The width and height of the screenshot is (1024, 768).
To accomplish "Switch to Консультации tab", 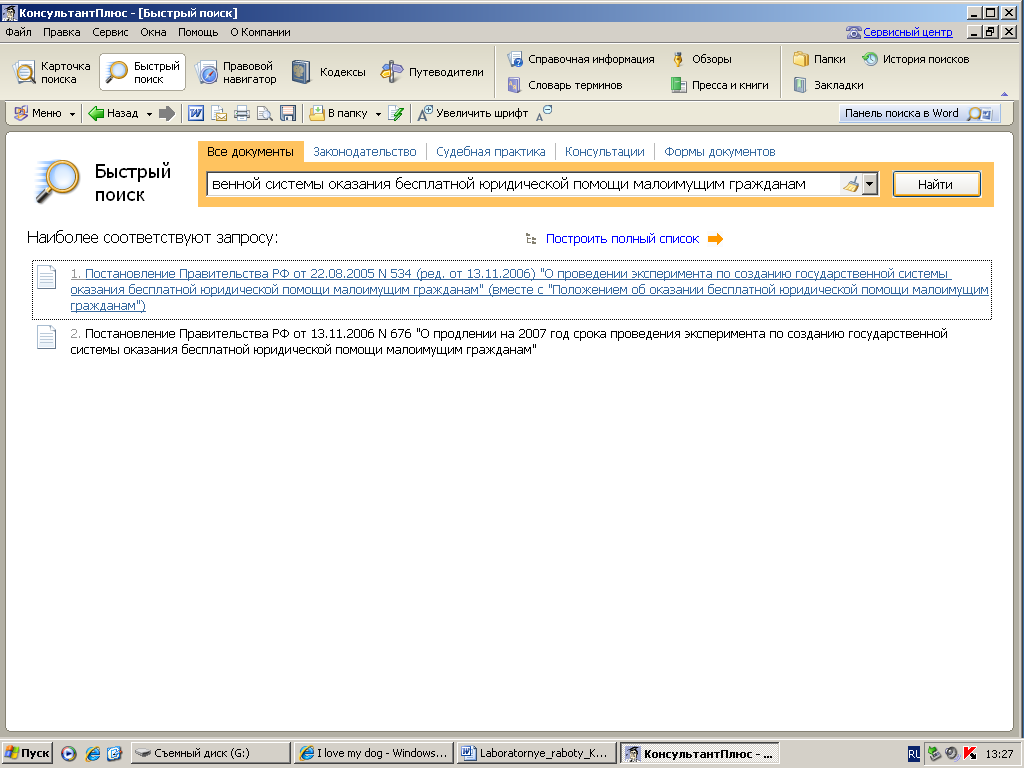I will coord(605,152).
